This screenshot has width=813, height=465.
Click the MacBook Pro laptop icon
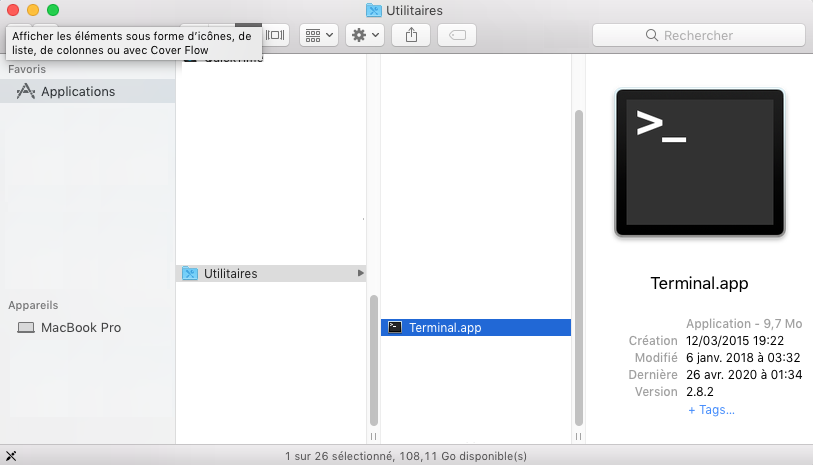tap(26, 328)
